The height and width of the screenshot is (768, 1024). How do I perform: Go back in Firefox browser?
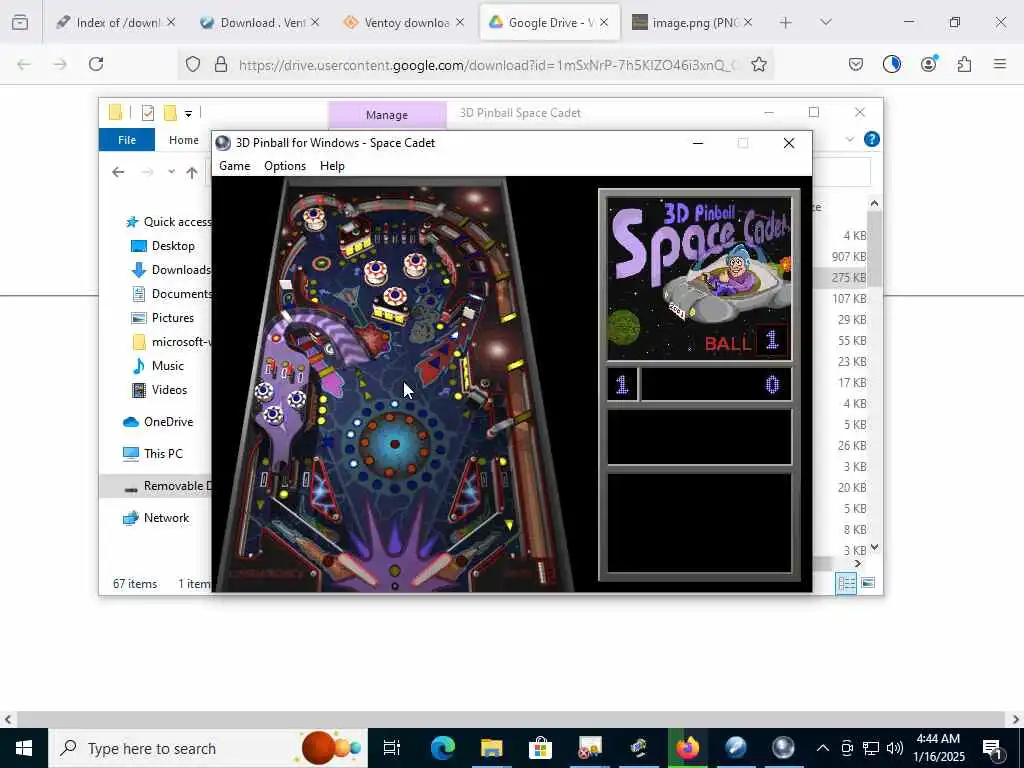tap(24, 64)
